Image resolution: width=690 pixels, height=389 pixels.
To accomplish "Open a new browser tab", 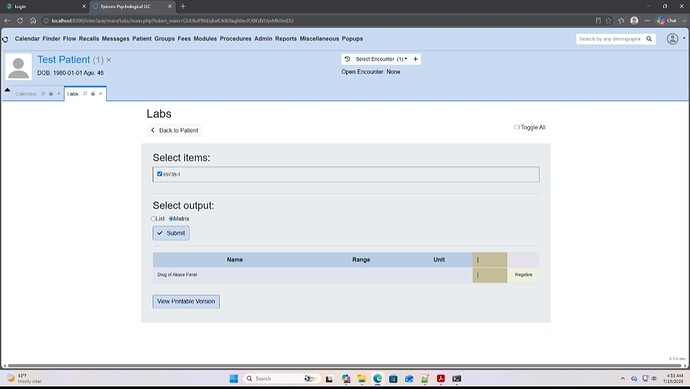I will coord(183,6).
